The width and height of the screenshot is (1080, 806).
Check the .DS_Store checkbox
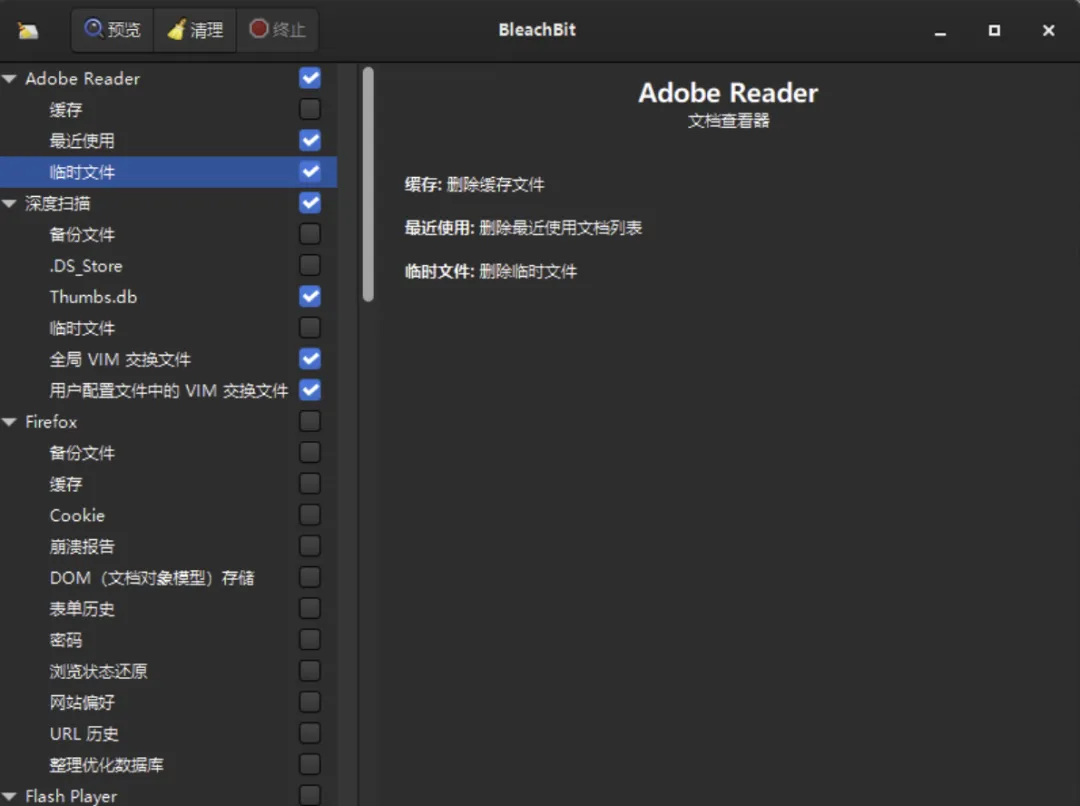coord(310,265)
